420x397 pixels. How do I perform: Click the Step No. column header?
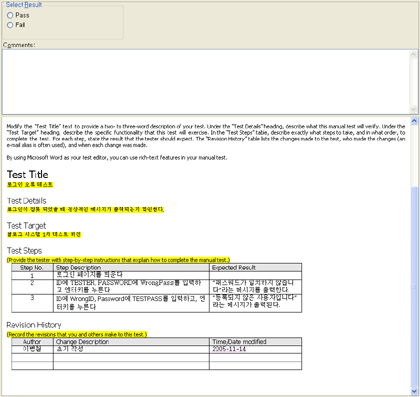tap(32, 268)
